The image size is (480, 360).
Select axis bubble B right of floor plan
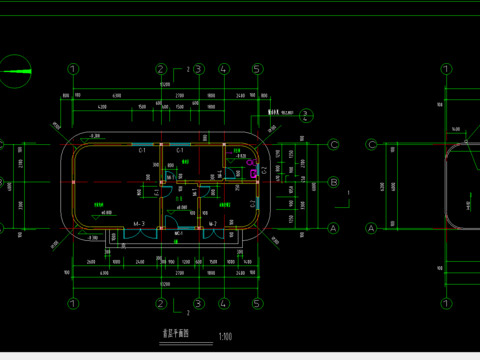(x=333, y=182)
